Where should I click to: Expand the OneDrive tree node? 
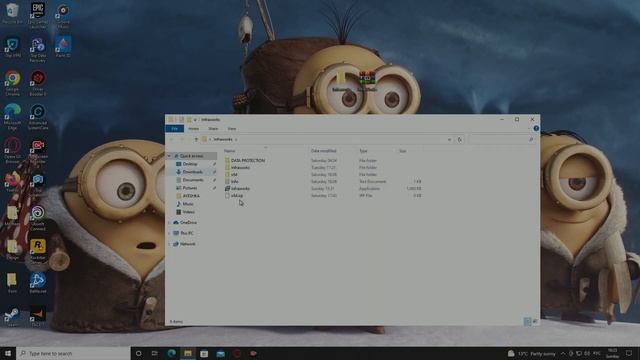(x=169, y=222)
